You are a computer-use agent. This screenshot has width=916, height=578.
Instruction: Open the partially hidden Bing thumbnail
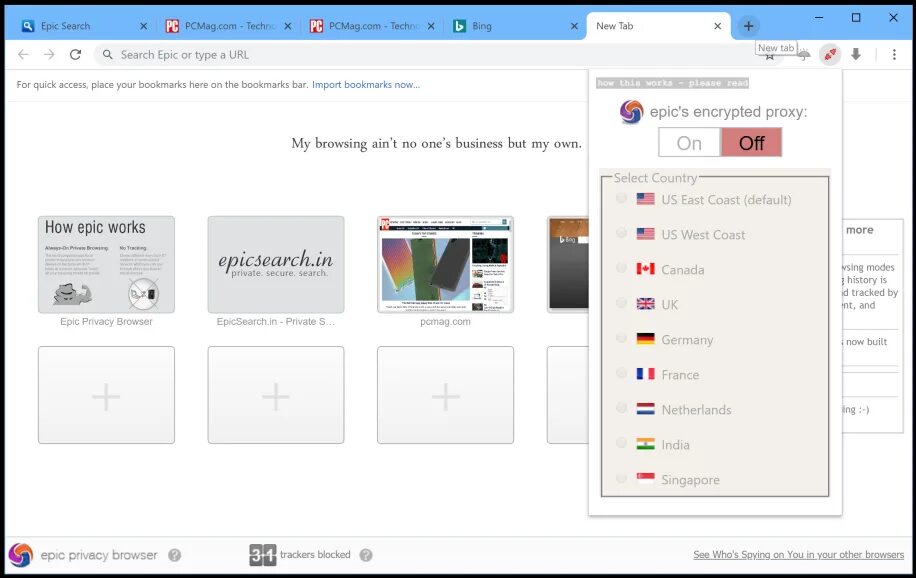pos(568,265)
